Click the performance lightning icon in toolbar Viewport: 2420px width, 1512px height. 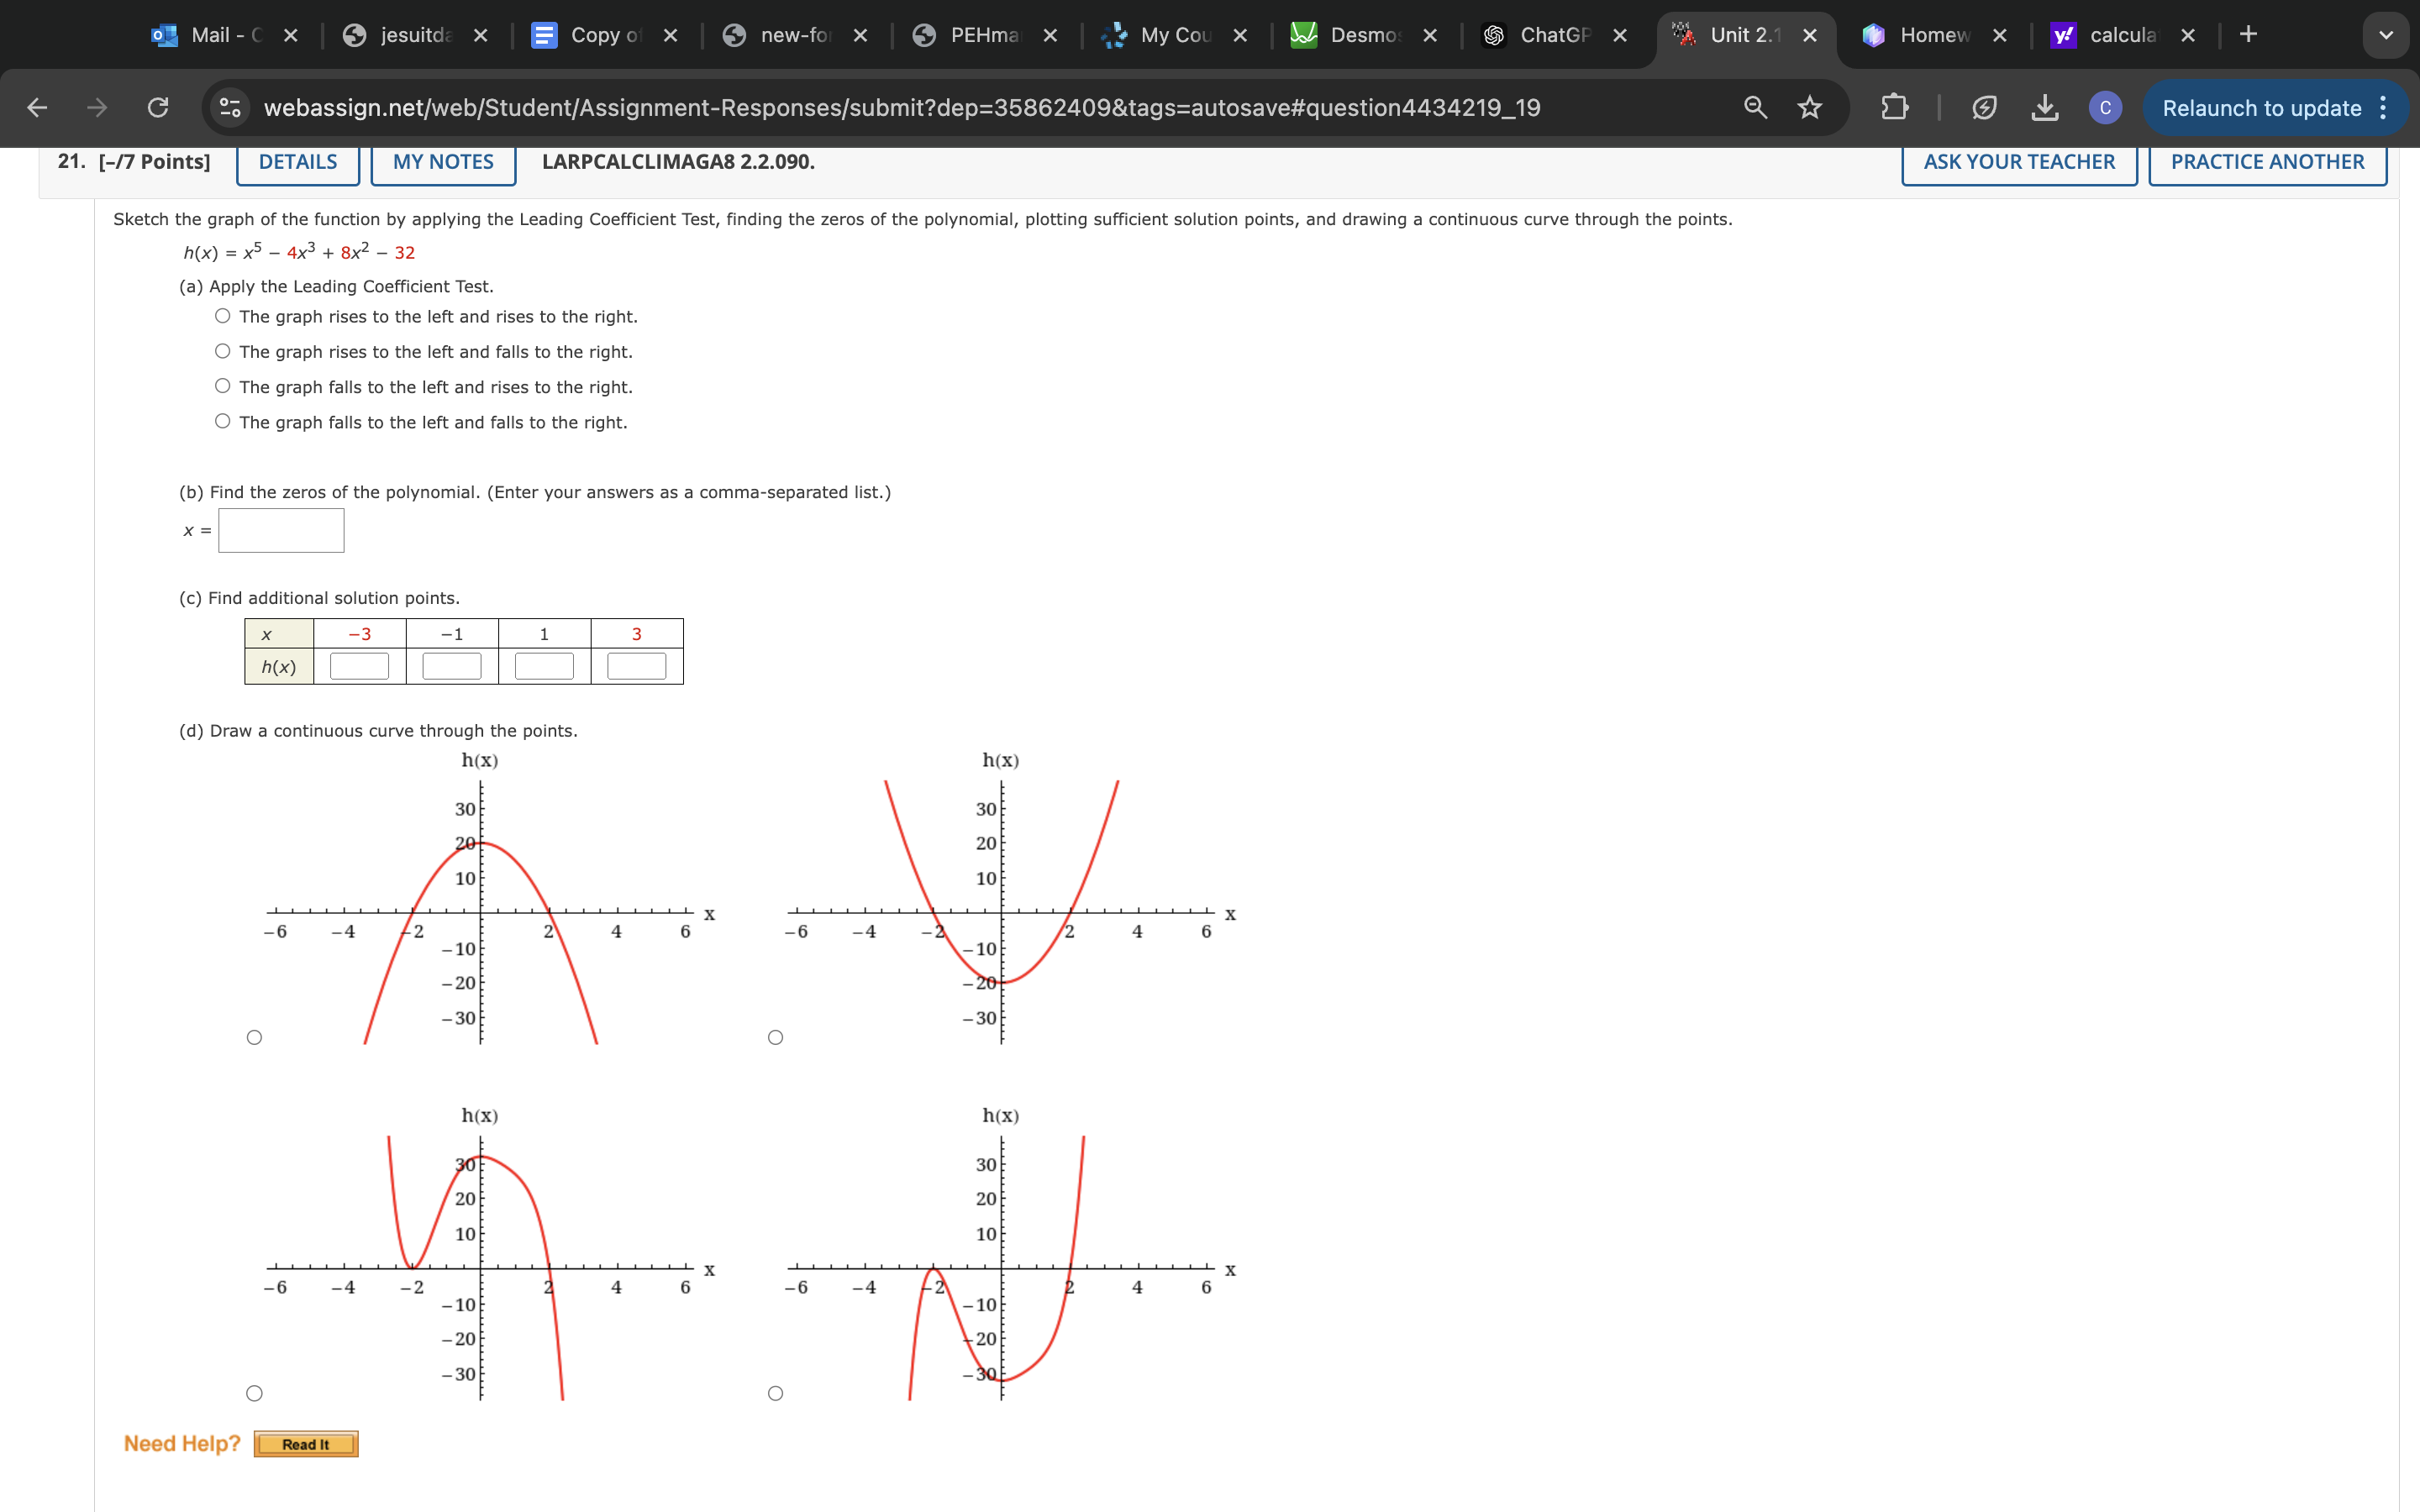point(1984,107)
